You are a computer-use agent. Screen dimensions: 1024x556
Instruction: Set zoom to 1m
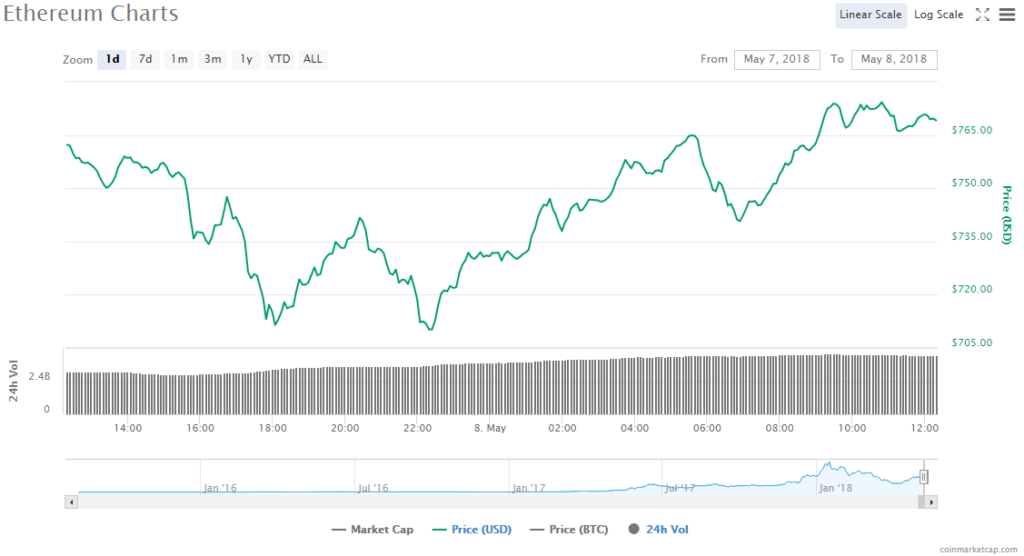click(179, 59)
